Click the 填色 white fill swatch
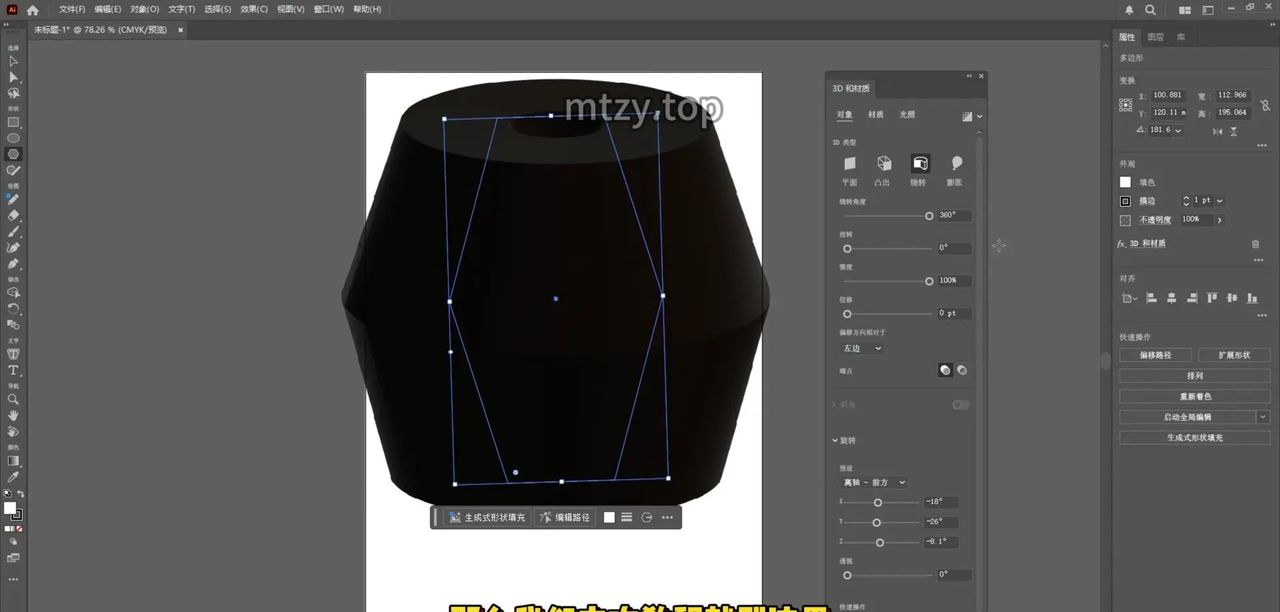 (x=1125, y=182)
